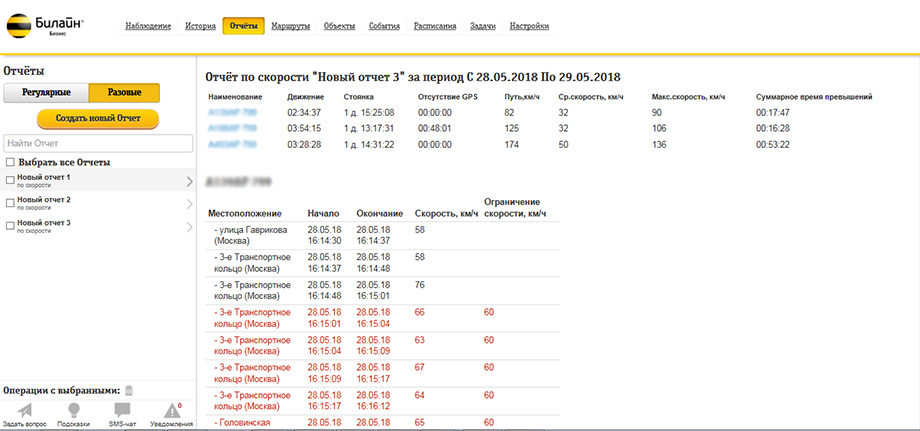Open the first blurred vehicle name link in summary
Screen dimensions: 920x431
[232, 112]
